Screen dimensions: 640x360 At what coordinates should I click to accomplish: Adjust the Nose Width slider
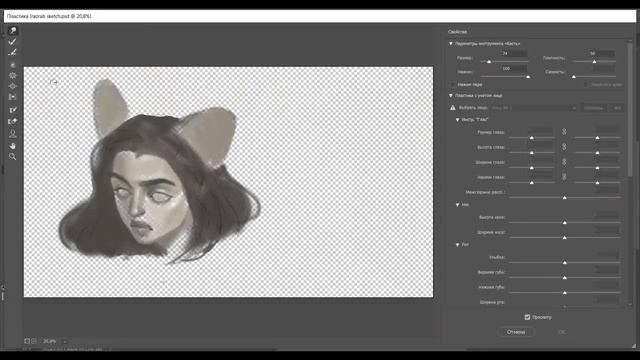coord(565,238)
